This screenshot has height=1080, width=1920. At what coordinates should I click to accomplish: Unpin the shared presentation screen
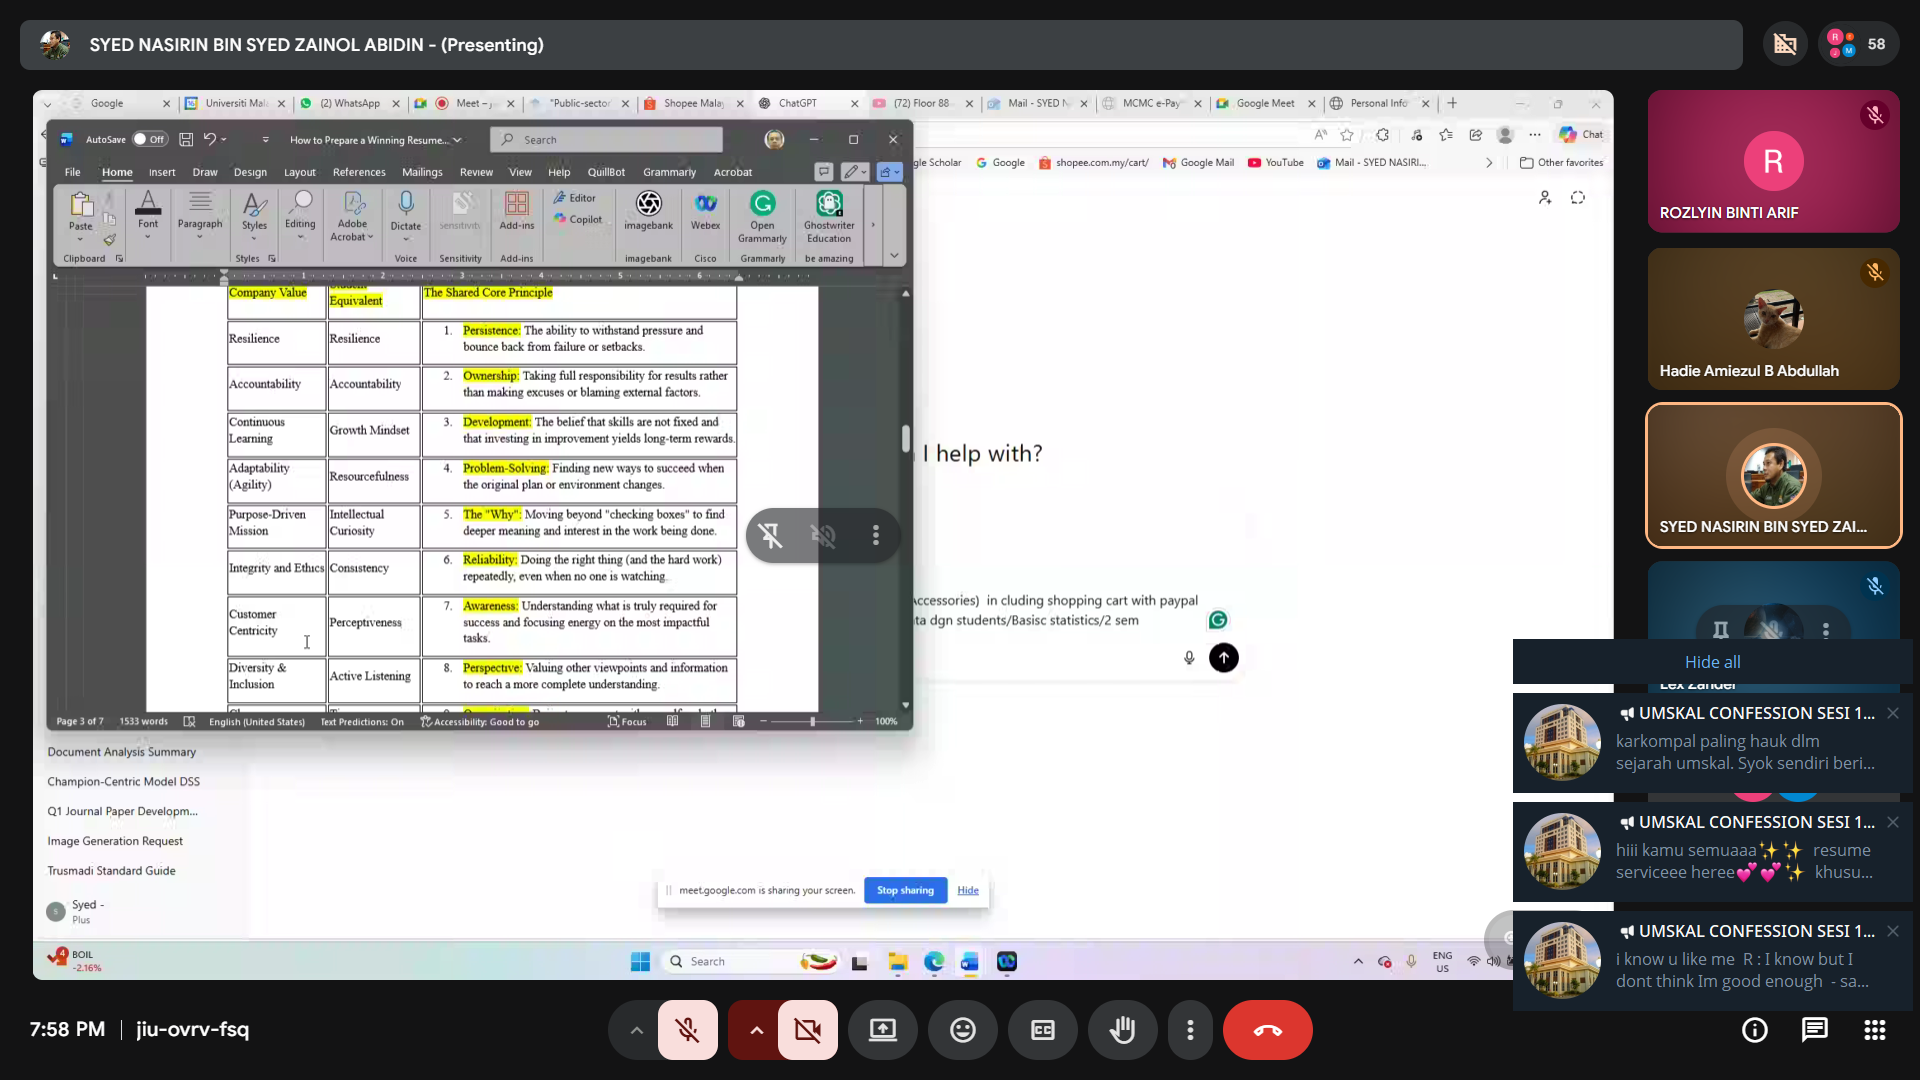click(771, 536)
